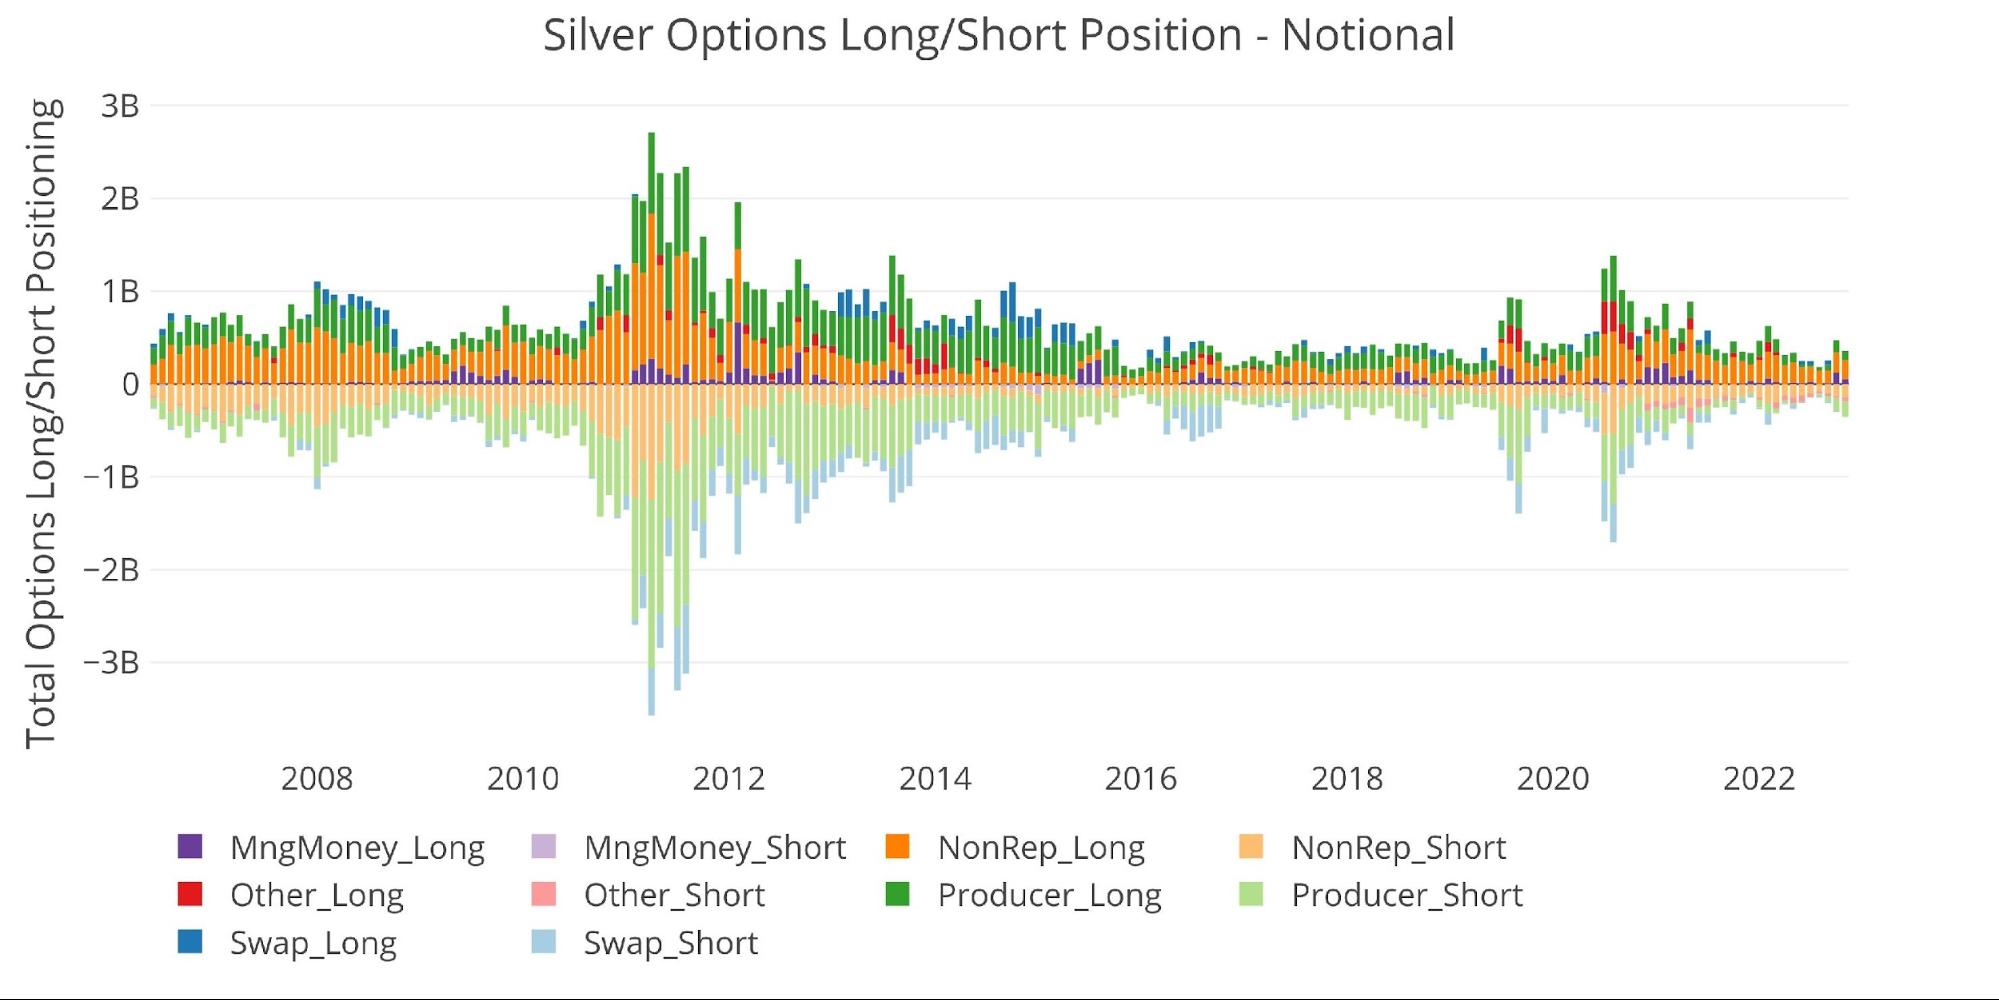The image size is (1999, 1000).
Task: Click the Swap_Short light blue swatch
Action: [x=544, y=942]
